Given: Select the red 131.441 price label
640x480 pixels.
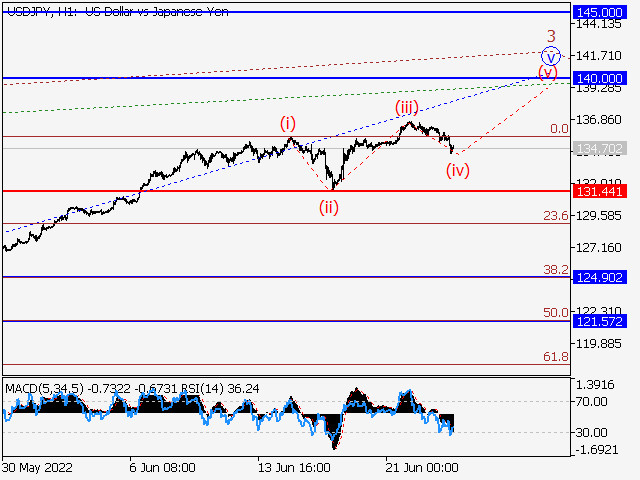Looking at the screenshot, I should 600,191.
